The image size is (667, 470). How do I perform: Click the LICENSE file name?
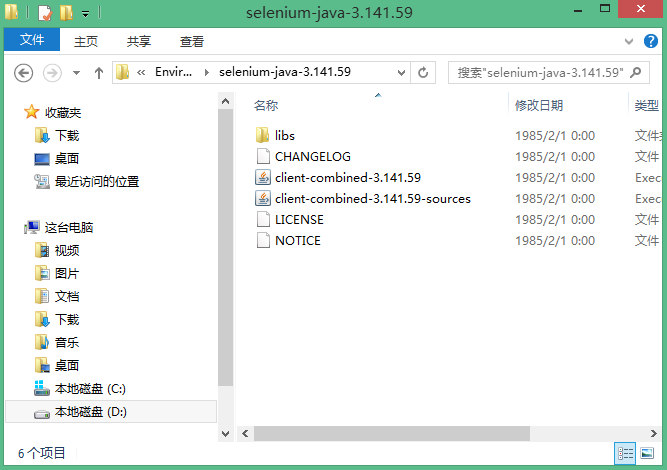(299, 219)
